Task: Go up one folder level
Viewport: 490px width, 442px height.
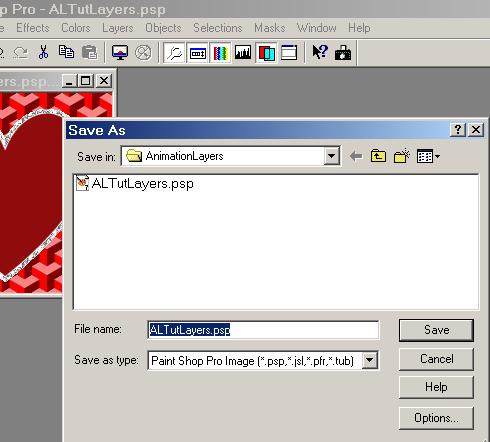Action: (378, 156)
